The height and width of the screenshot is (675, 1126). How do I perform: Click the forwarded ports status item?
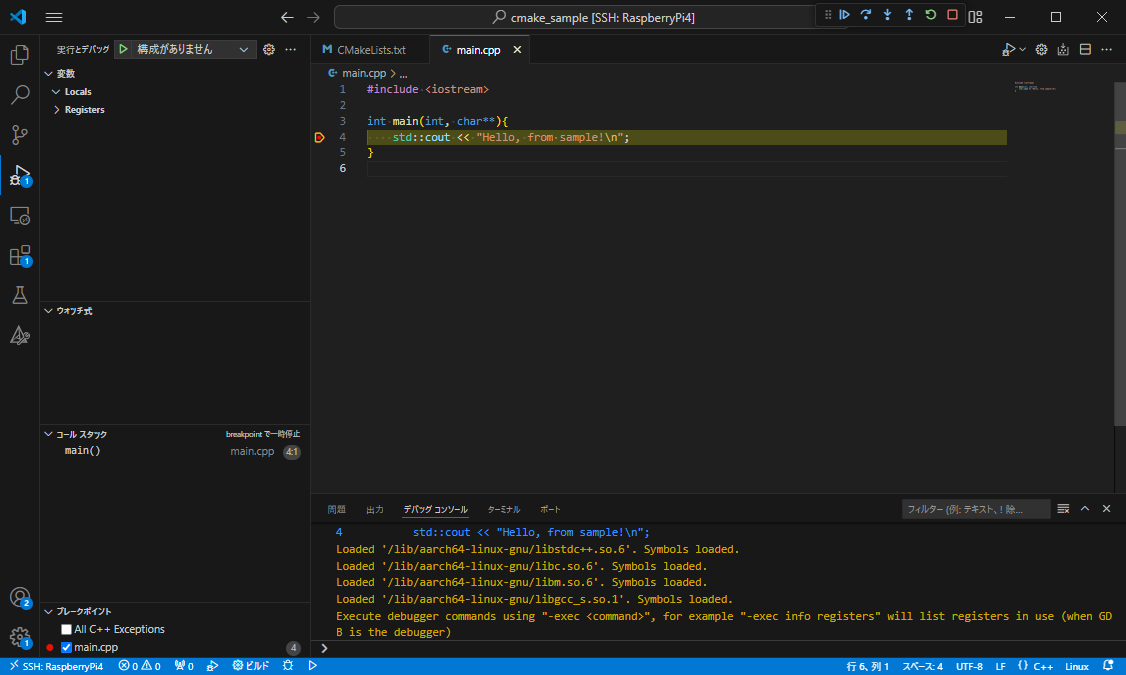point(184,666)
